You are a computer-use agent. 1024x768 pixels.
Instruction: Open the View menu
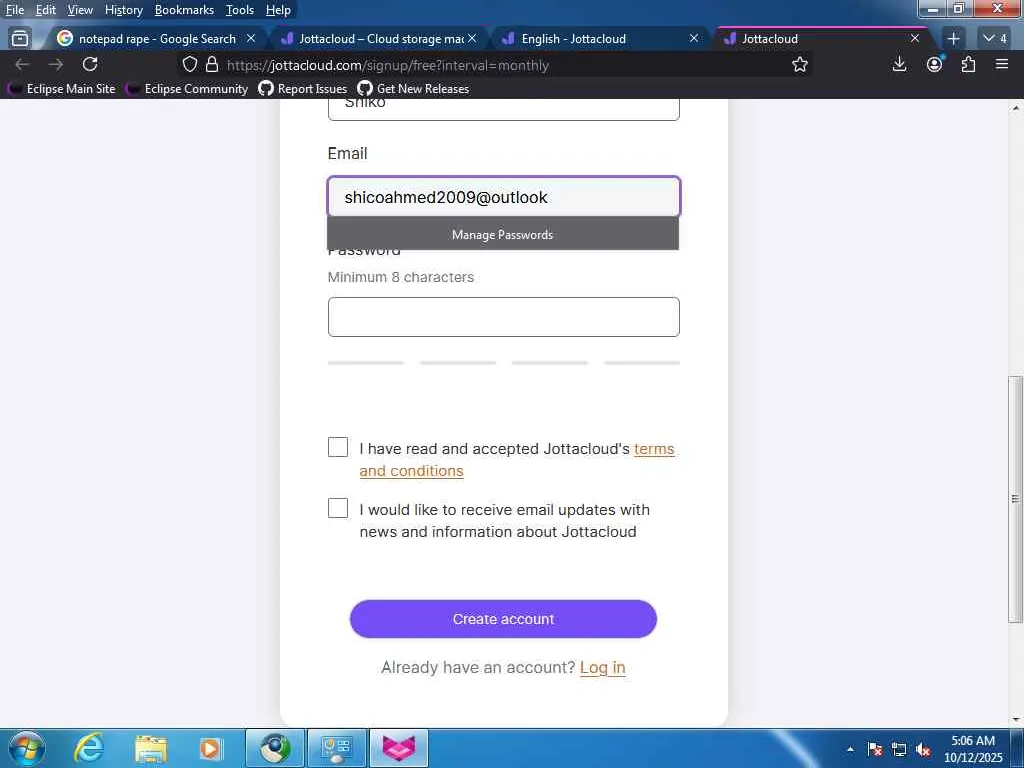click(80, 10)
